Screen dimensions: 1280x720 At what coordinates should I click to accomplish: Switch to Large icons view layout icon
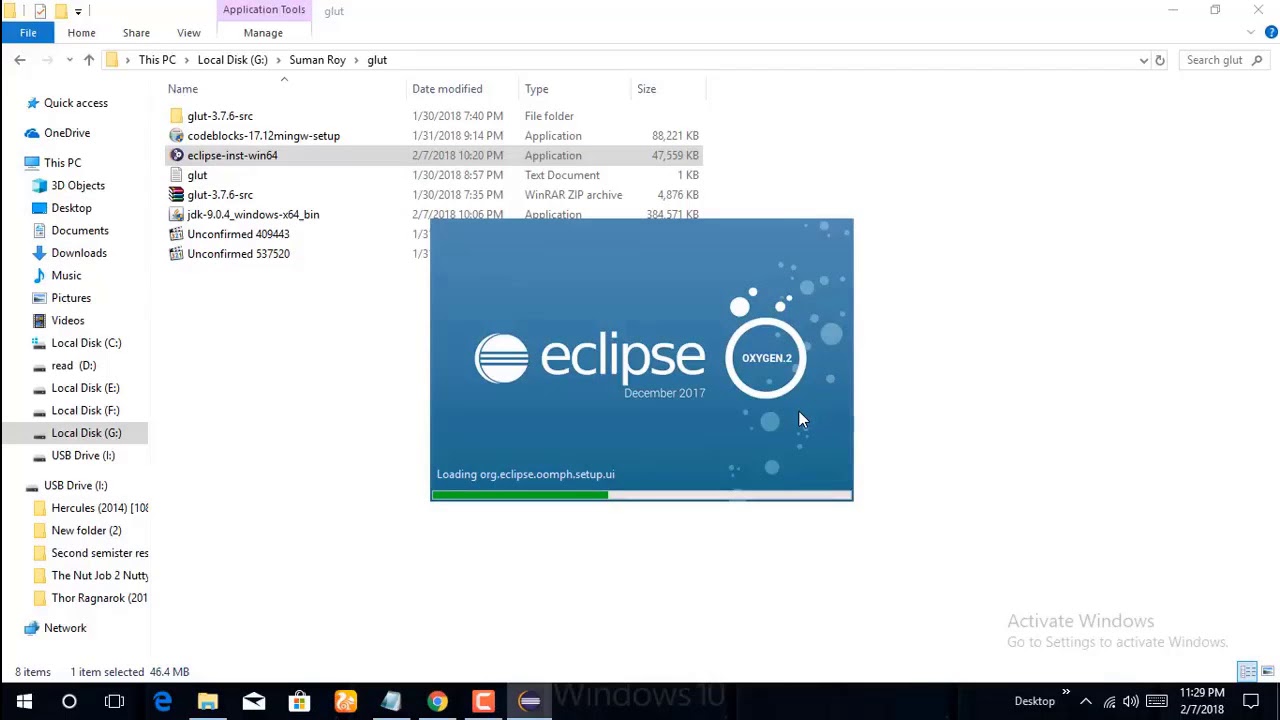point(1267,672)
